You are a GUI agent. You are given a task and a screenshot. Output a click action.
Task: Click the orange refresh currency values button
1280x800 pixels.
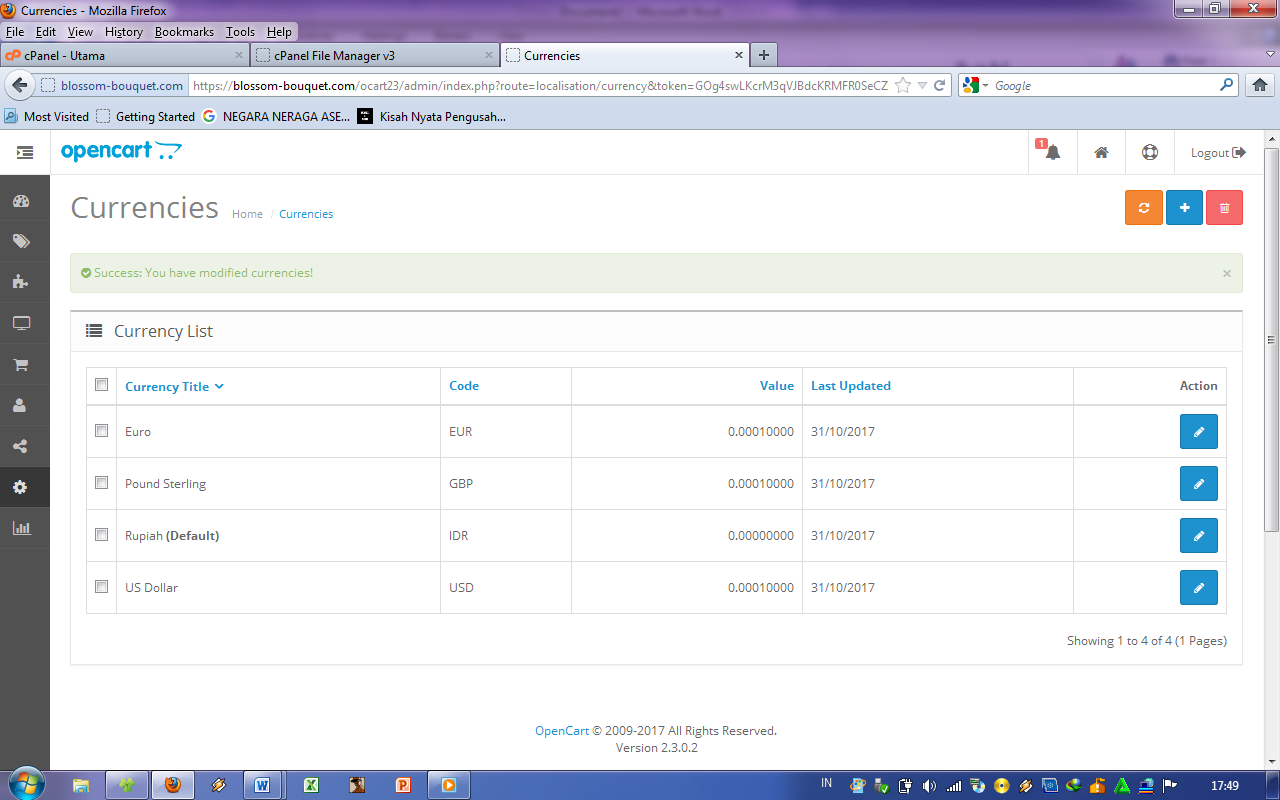(x=1144, y=208)
